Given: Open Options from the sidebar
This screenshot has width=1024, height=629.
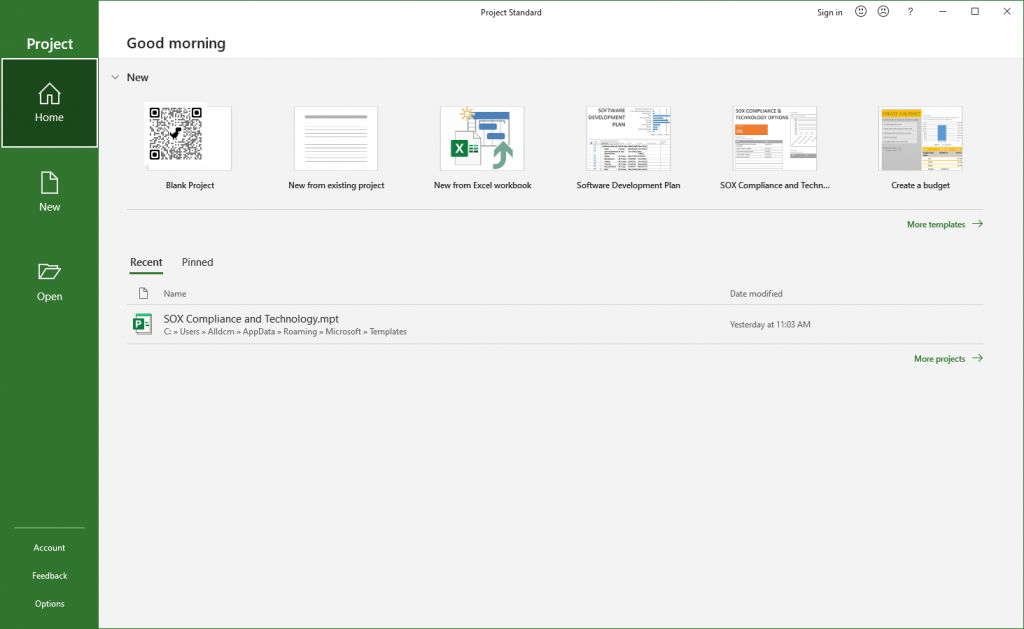Looking at the screenshot, I should coord(49,603).
